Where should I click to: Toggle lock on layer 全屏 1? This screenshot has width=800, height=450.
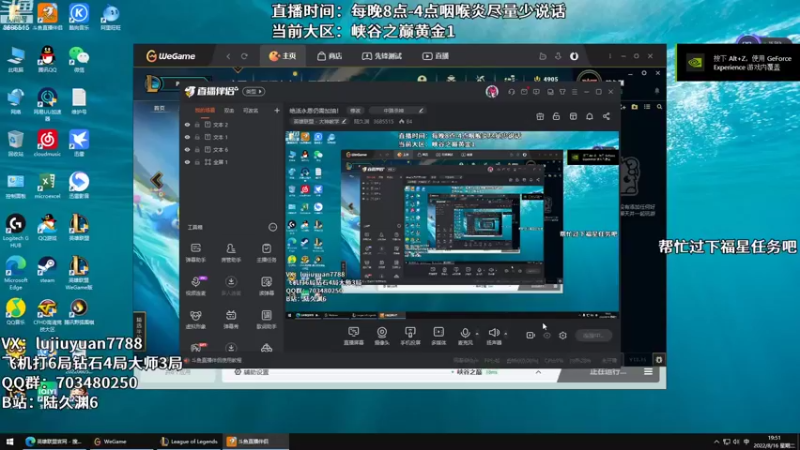[x=197, y=162]
